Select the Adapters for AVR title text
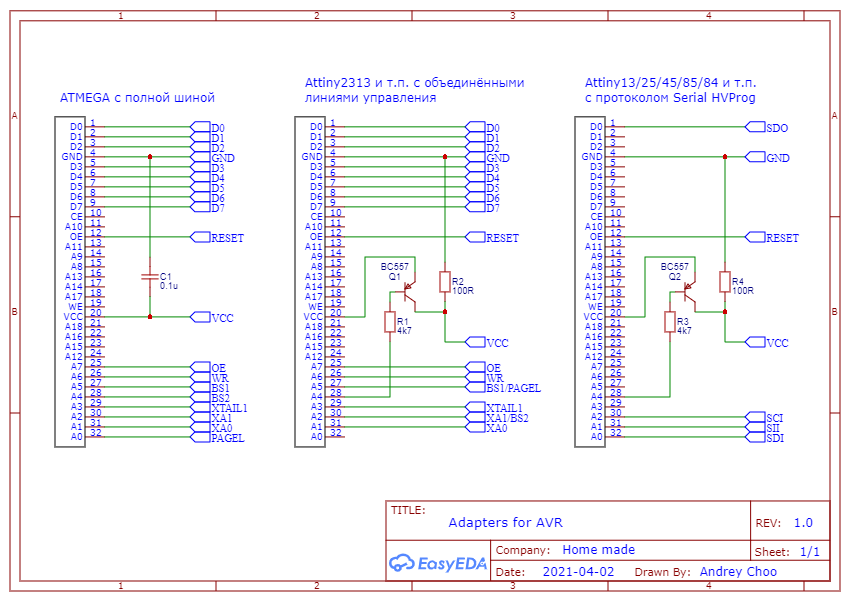 (505, 522)
